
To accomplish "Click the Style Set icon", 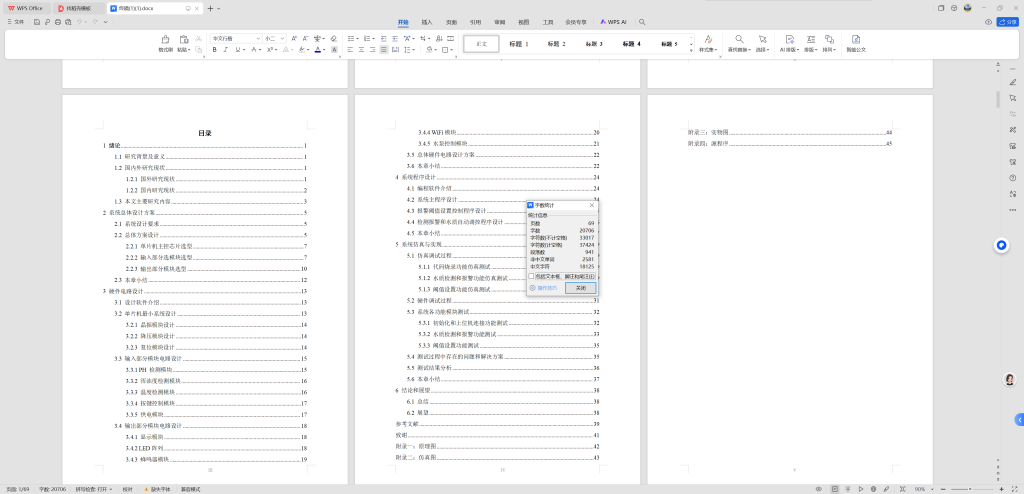I will click(x=708, y=40).
